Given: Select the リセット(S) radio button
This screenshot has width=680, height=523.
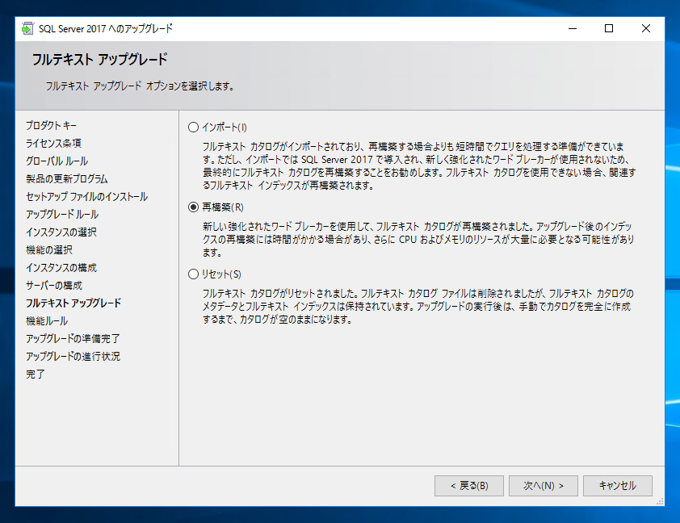Looking at the screenshot, I should tap(193, 274).
